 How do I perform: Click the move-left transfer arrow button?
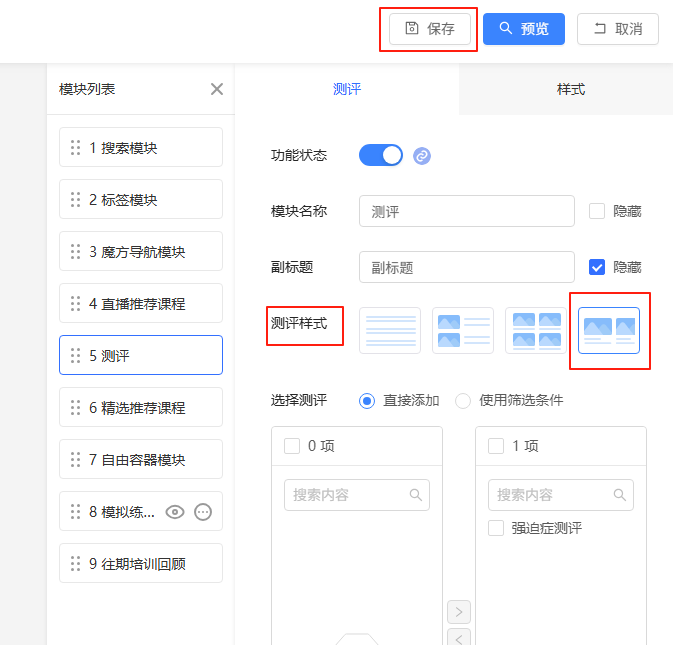tap(459, 638)
